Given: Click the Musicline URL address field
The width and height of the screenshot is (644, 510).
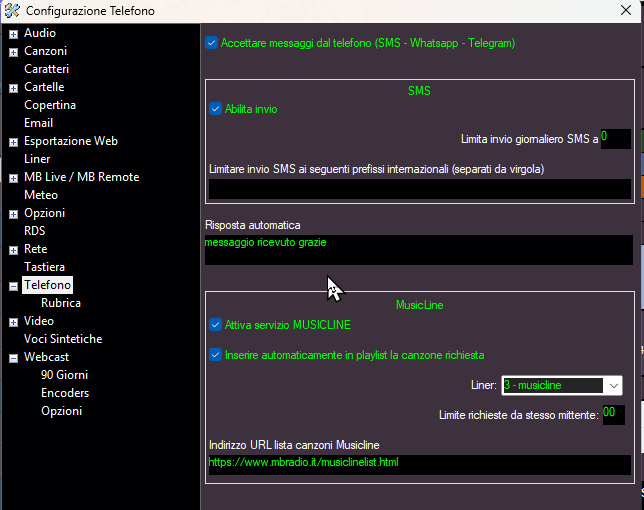Looking at the screenshot, I should tap(418, 465).
